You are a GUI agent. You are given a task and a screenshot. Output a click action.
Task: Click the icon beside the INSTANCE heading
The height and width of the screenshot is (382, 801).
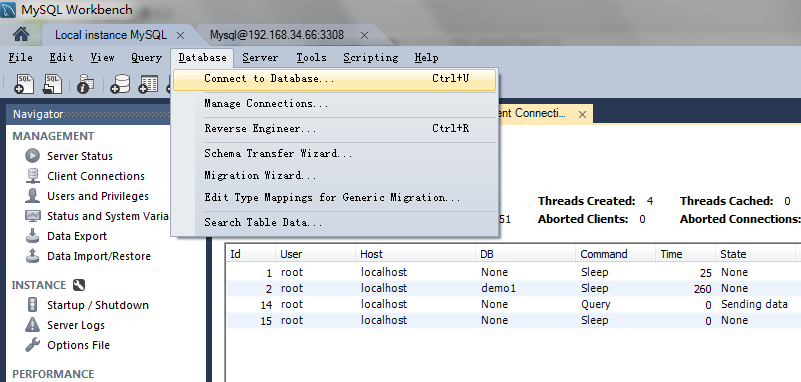pos(79,285)
